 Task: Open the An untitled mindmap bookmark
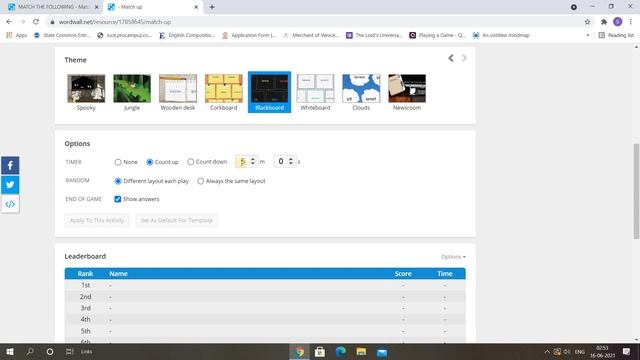point(501,36)
